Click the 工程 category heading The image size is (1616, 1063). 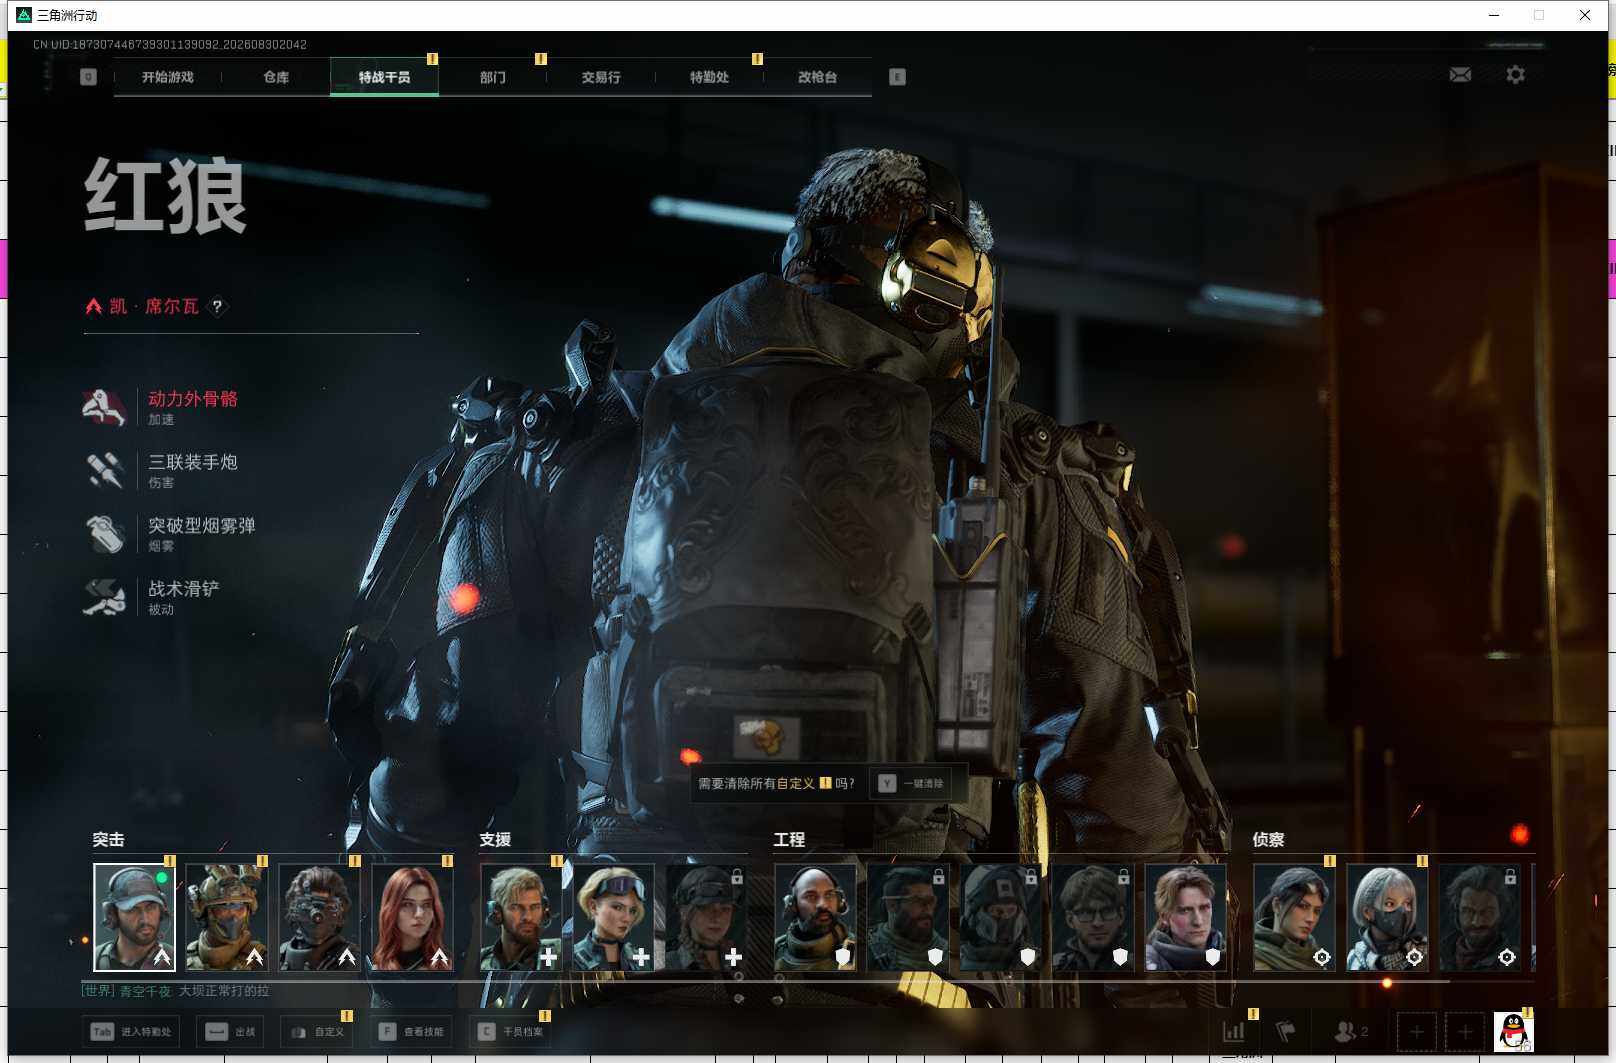click(789, 840)
